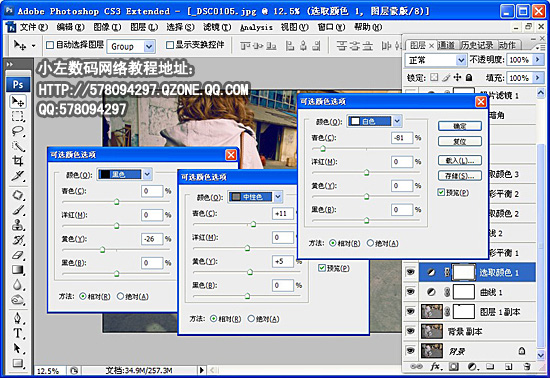
Task: Select the Dodge tool
Action: tap(18, 300)
